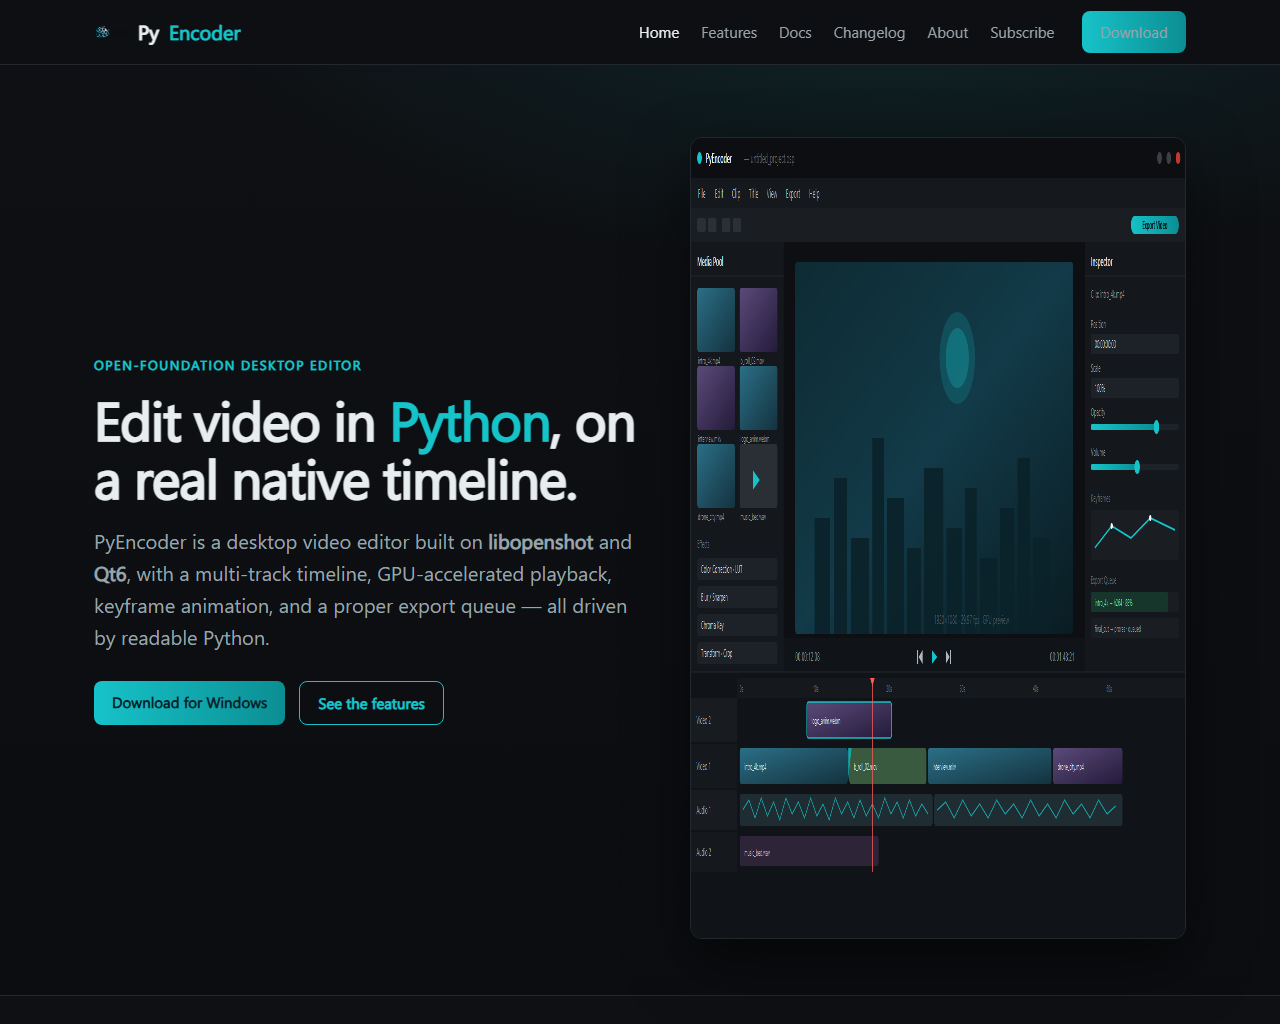Viewport: 1280px width, 1024px height.
Task: Select the Chroma Key effect
Action: point(737,625)
